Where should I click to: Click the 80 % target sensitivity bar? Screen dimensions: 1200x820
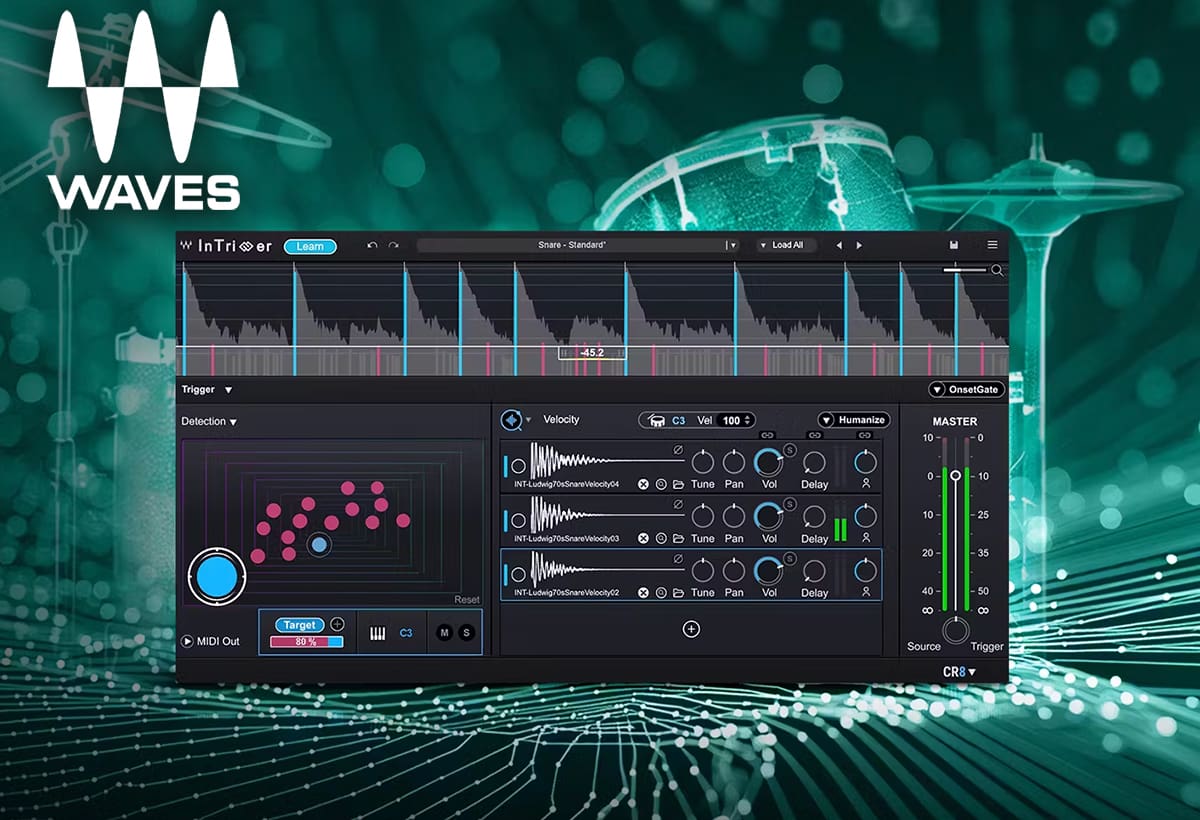pyautogui.click(x=306, y=641)
